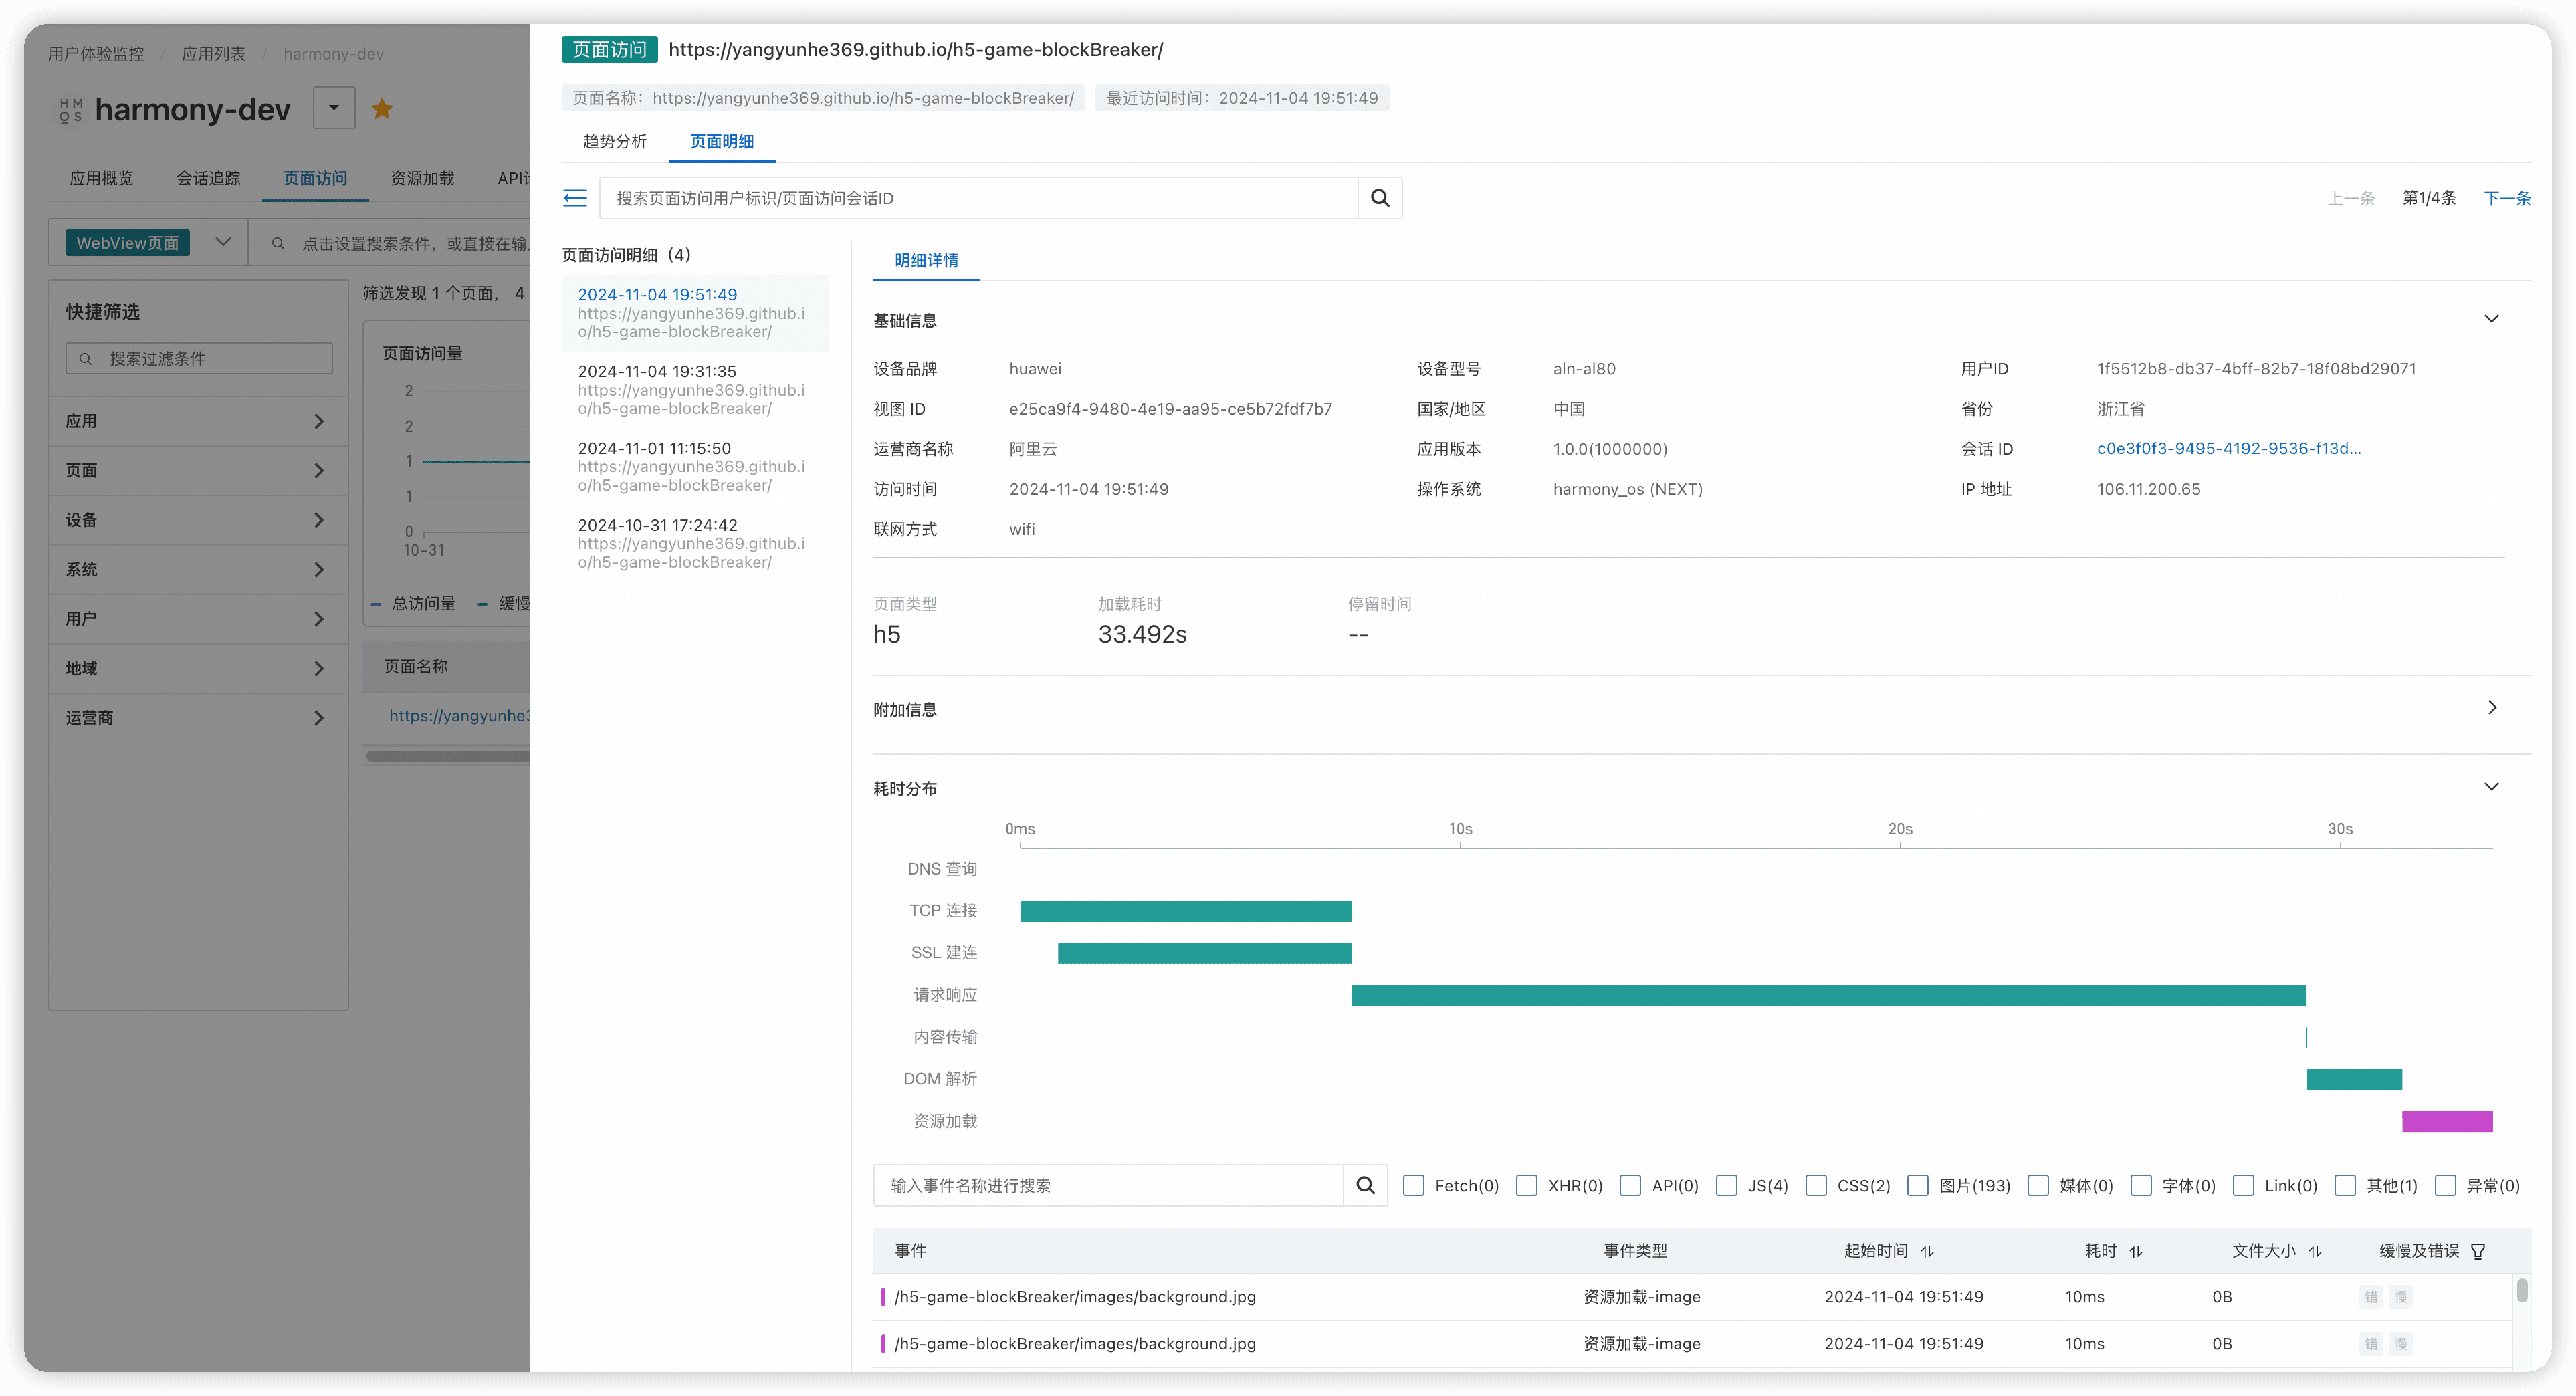Screen dimensions: 2576x1396
Task: Tick the CSS(2) filter checkbox
Action: [x=1817, y=1185]
